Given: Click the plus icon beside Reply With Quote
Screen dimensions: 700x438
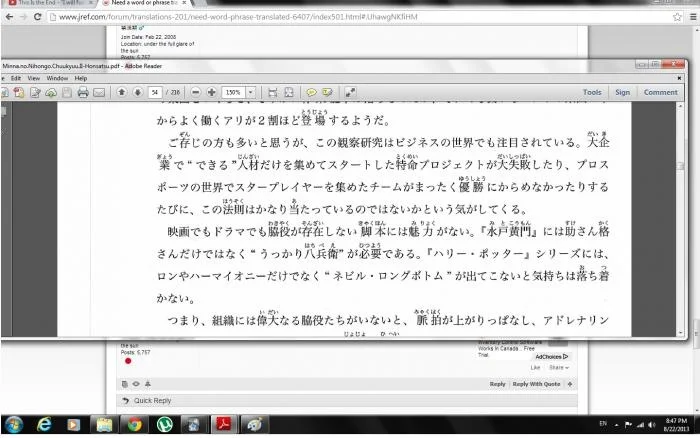Looking at the screenshot, I should coord(570,384).
